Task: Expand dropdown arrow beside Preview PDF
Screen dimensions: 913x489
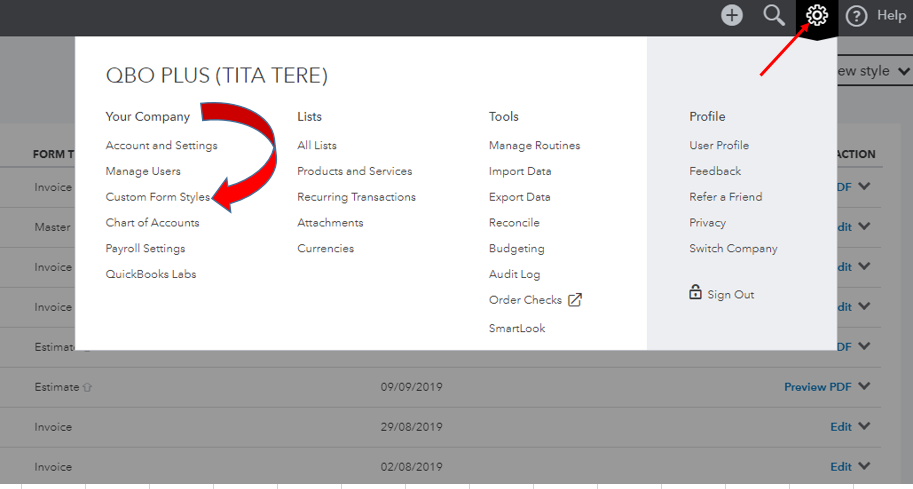Action: point(865,386)
